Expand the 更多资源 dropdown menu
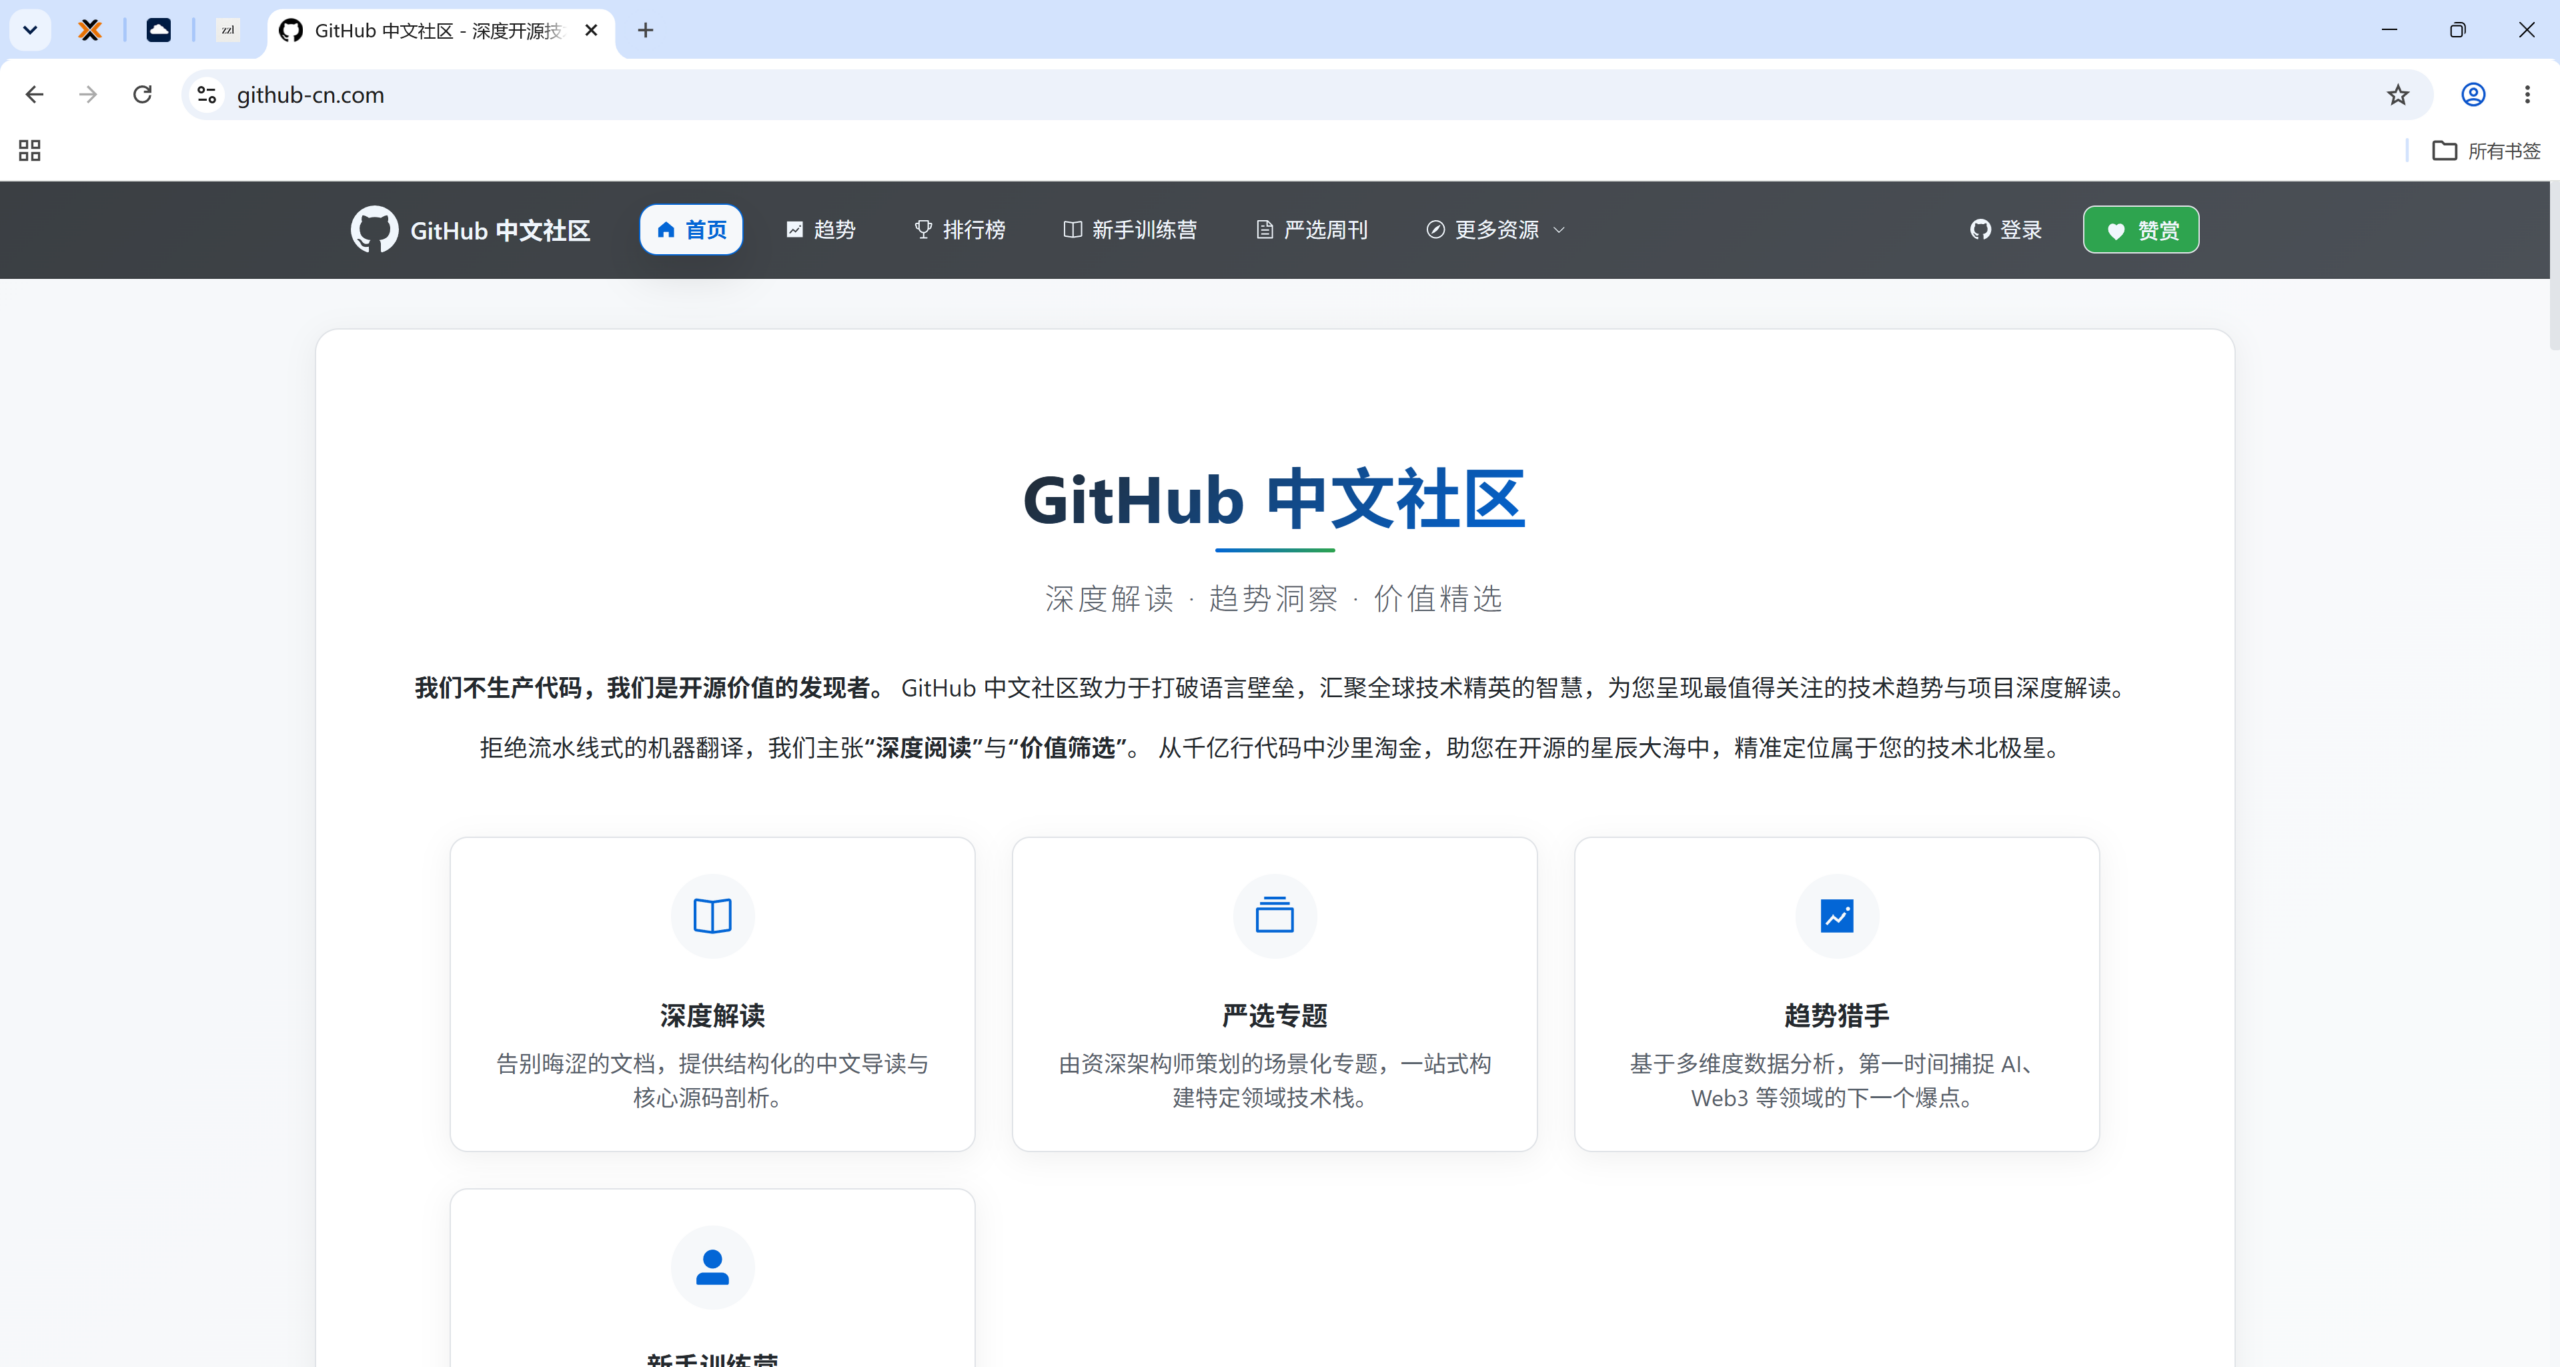Viewport: 2560px width, 1367px height. (1495, 230)
